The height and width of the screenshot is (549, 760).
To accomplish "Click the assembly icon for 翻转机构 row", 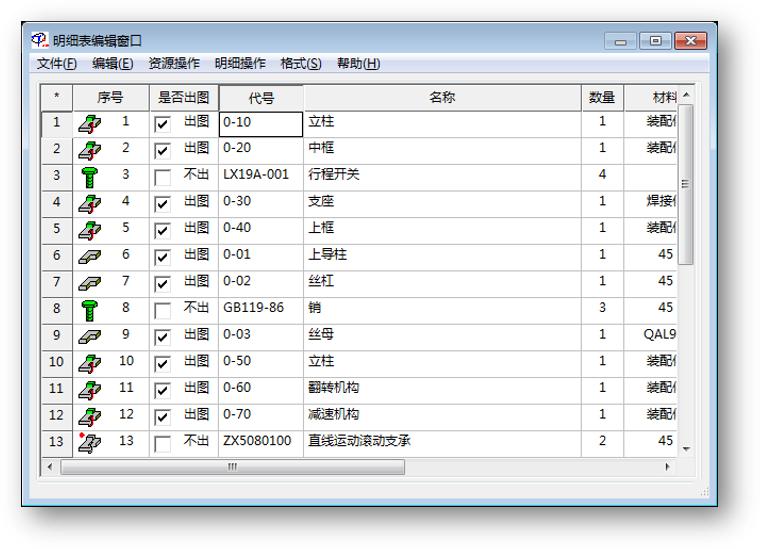I will point(90,391).
